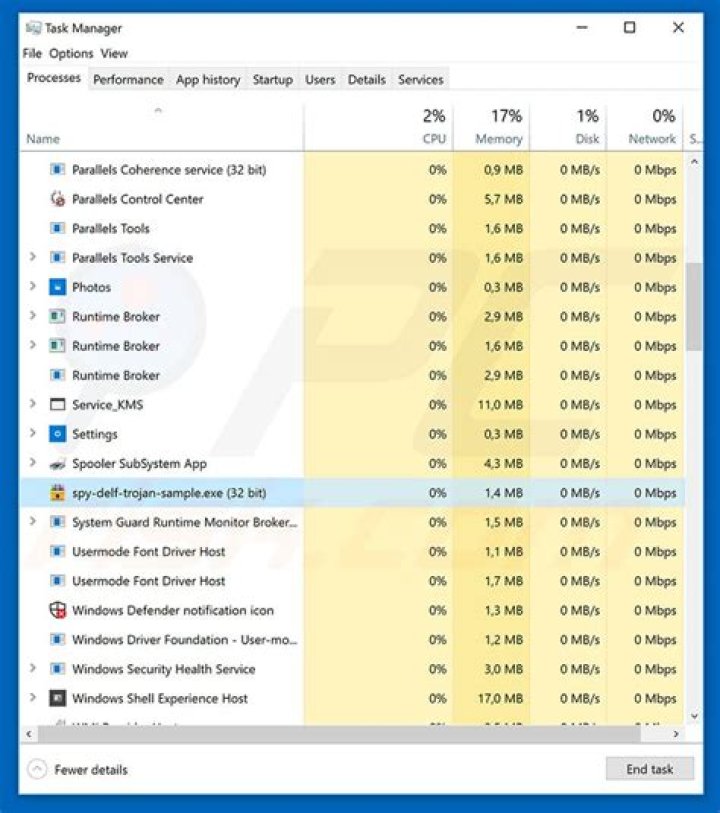Screen dimensions: 720x813
Task: Click the scroll down arrow of process list
Action: coord(694,716)
